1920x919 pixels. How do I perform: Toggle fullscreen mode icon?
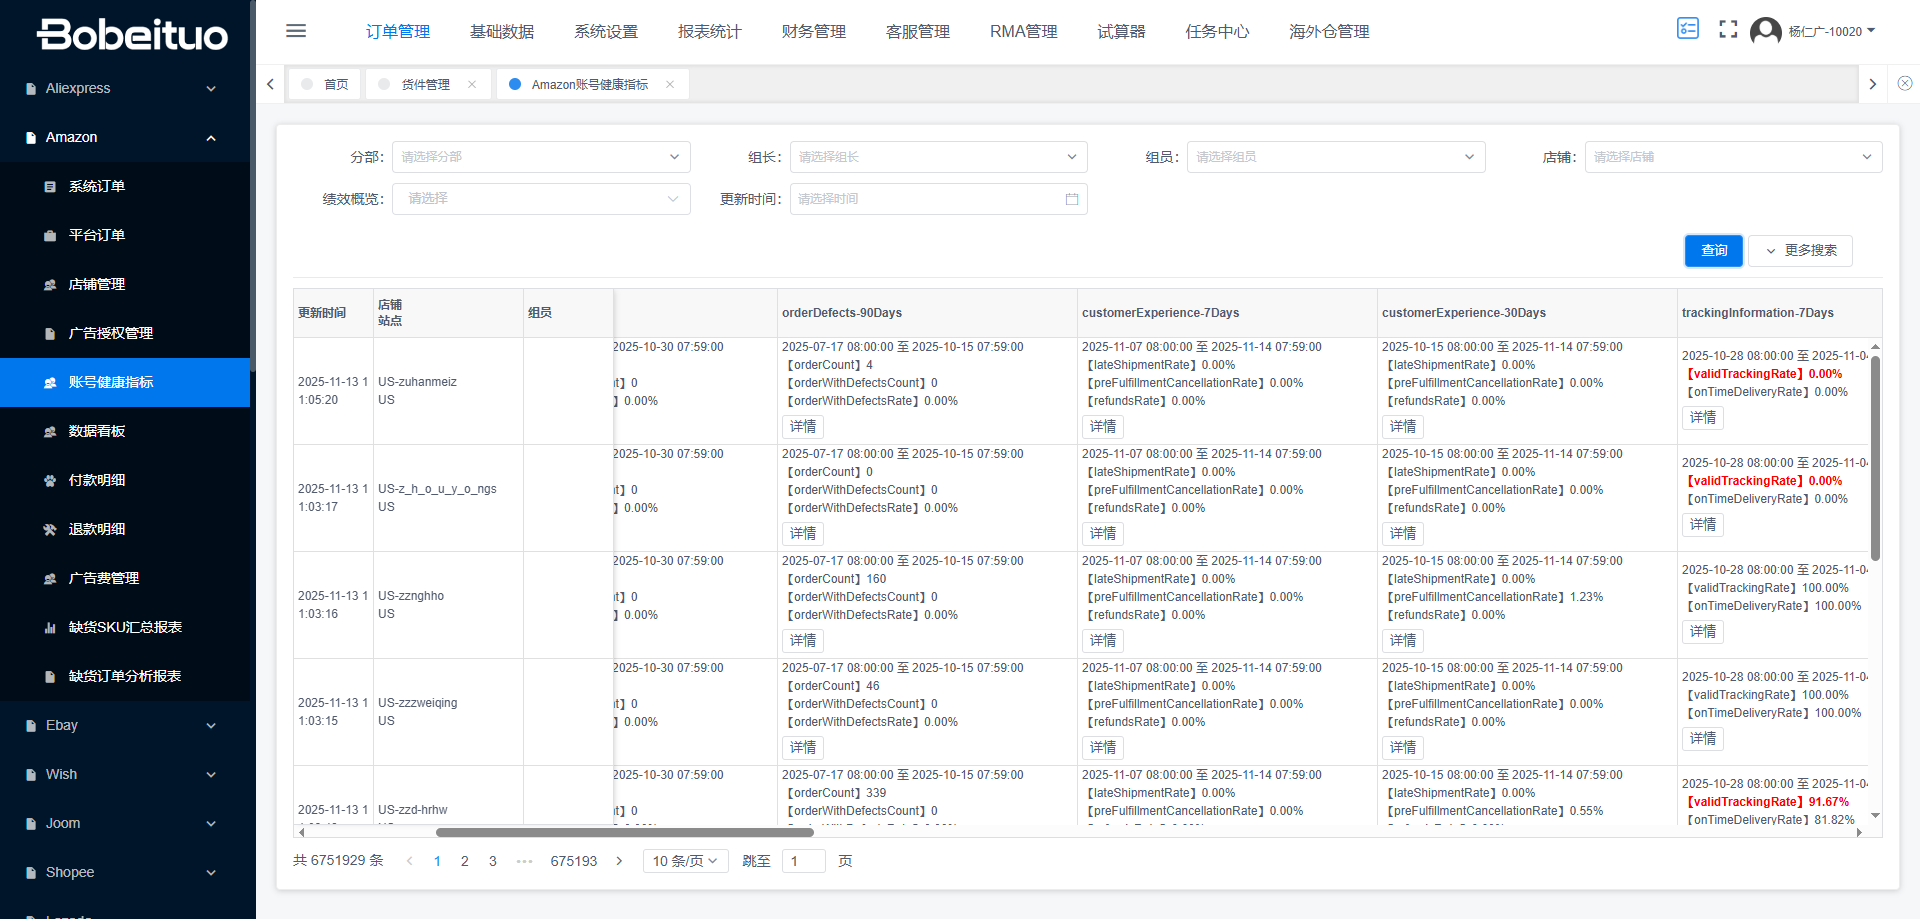coord(1728,30)
